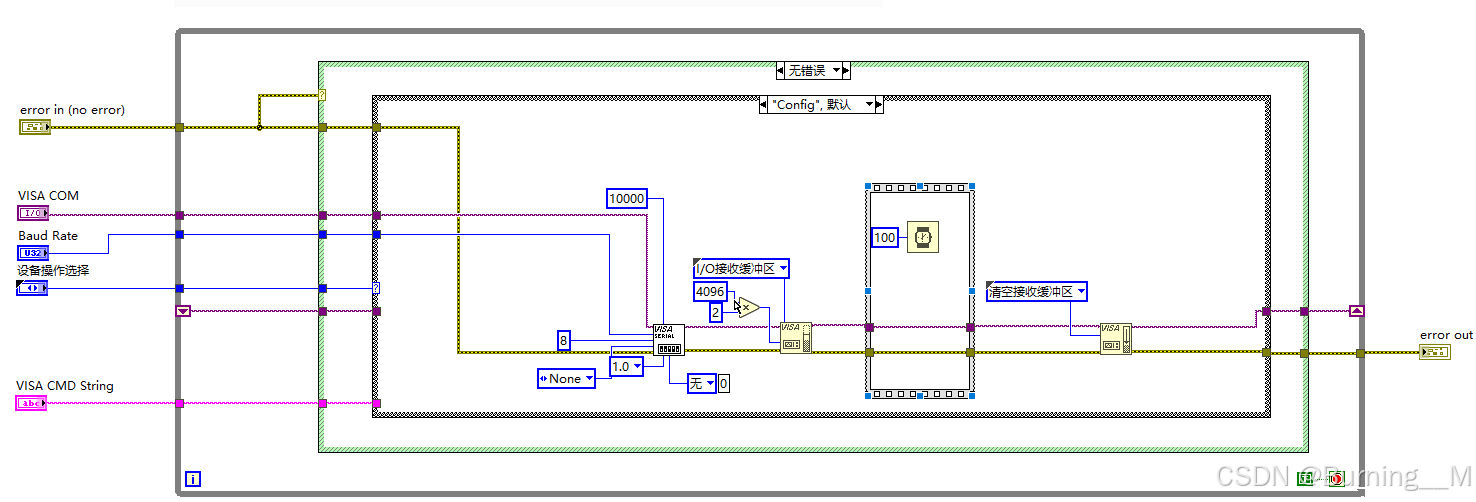Select the "设备操作选择" label

pyautogui.click(x=54, y=270)
